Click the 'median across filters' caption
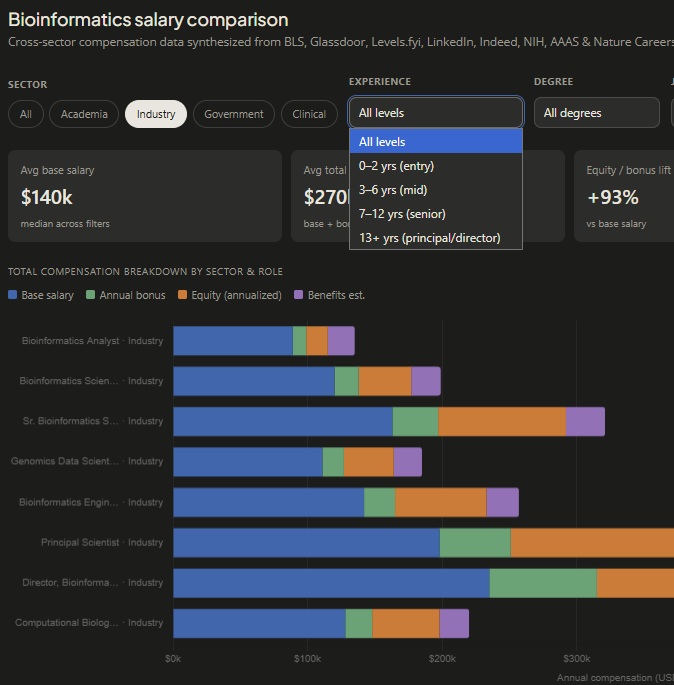Screen dimensions: 674x685 click(65, 224)
